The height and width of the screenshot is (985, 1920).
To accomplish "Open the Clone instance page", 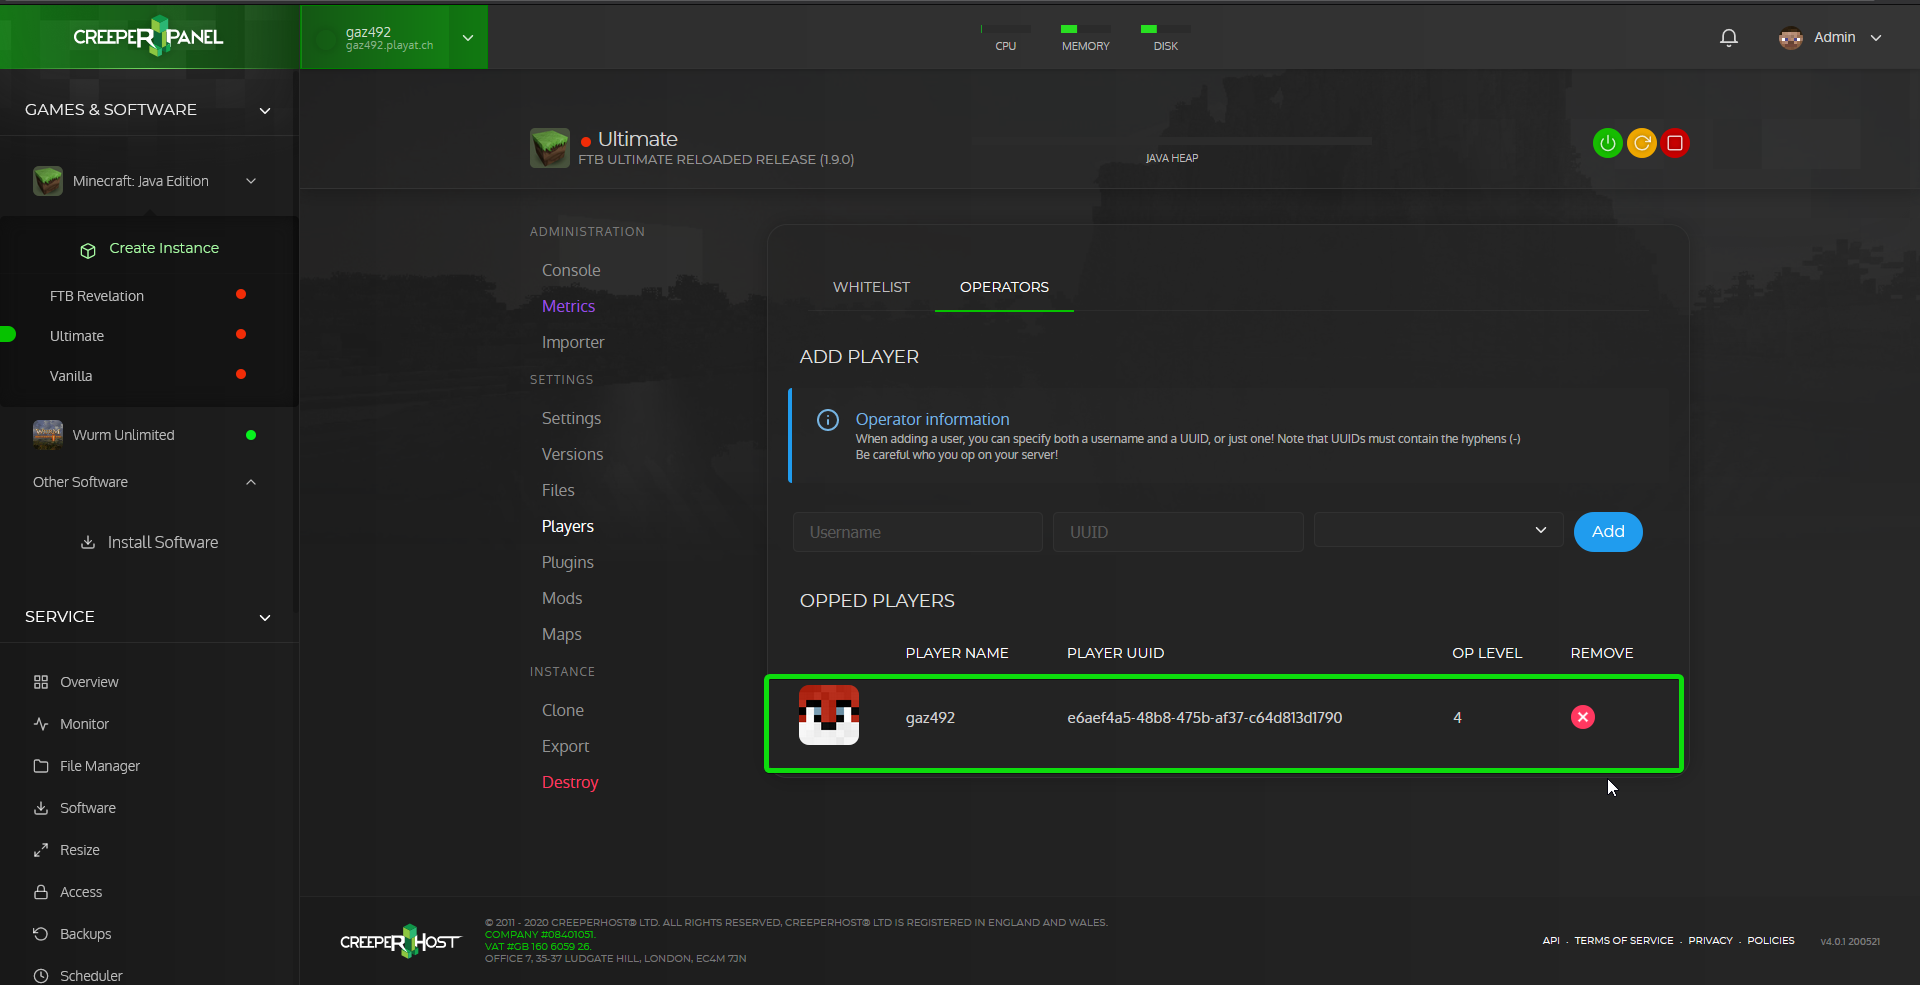I will (563, 710).
